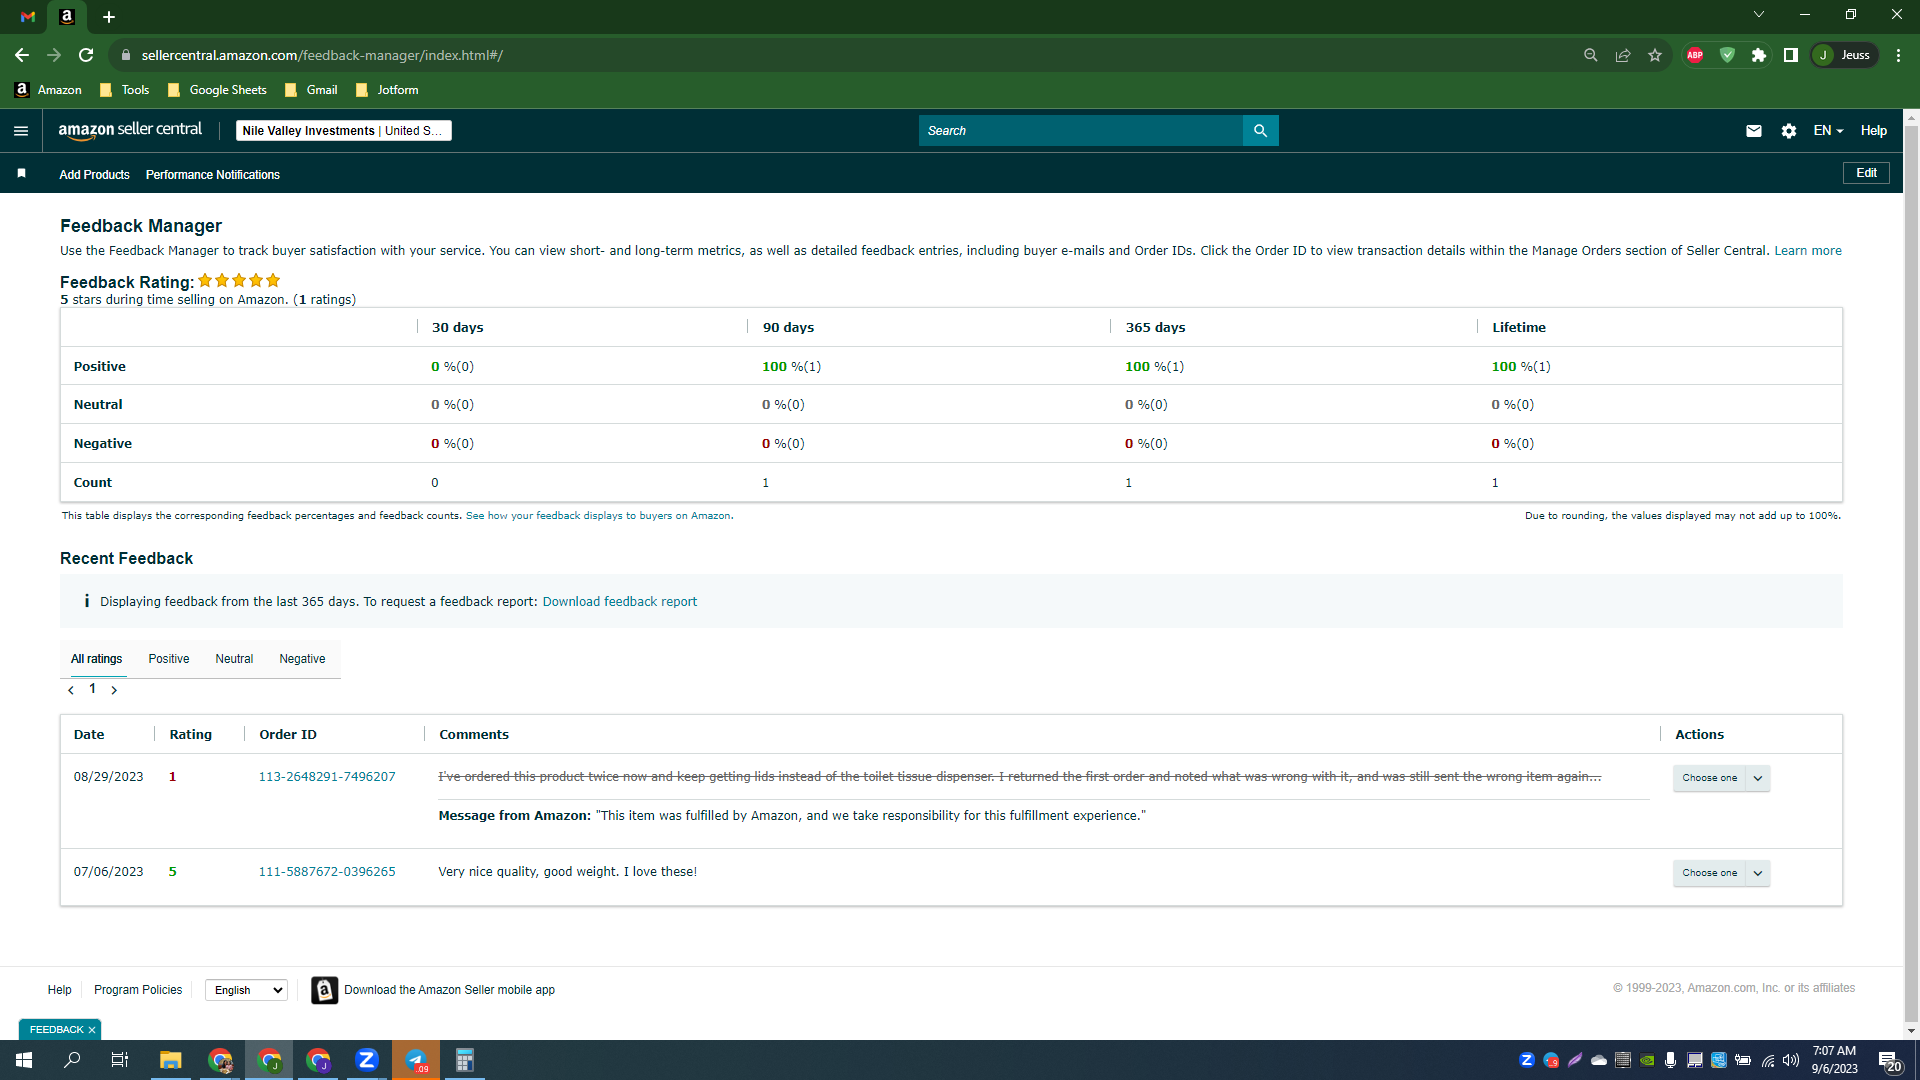Click the Amazon app icon in footer
Screen dimensions: 1920x1080
[x=324, y=990]
